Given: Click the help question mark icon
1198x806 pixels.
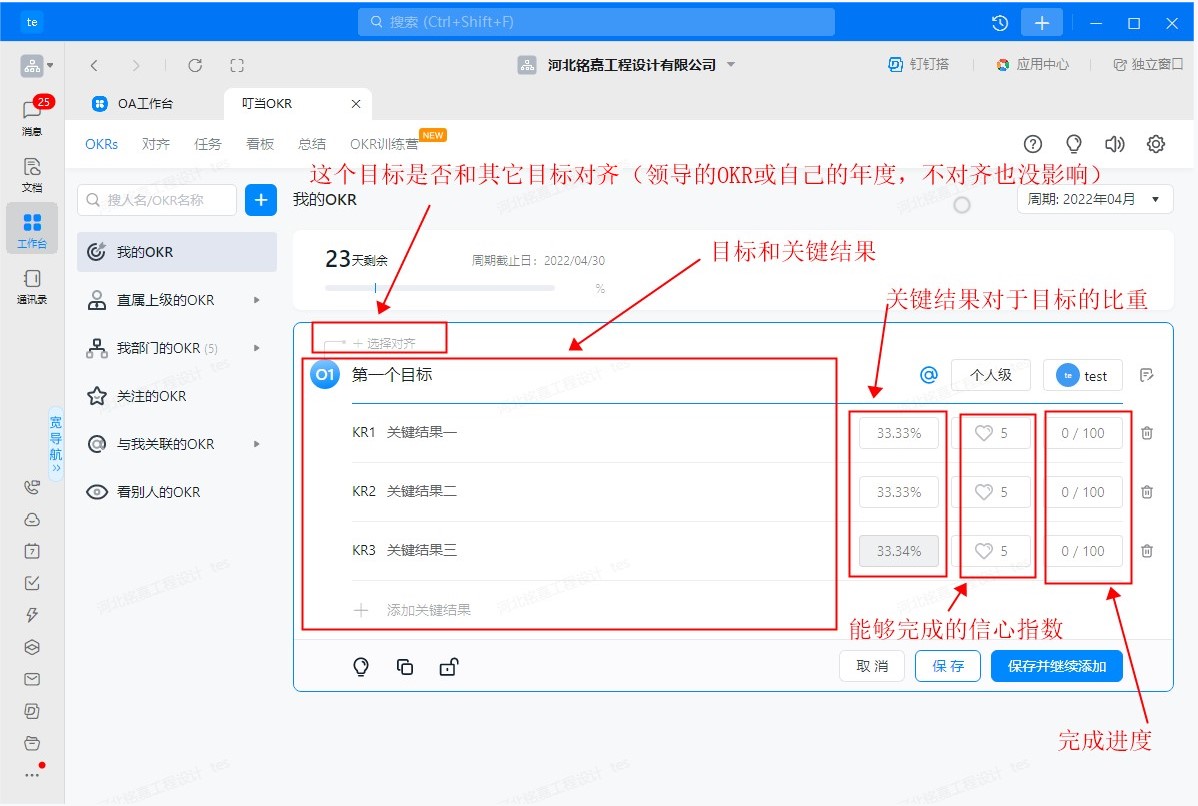Looking at the screenshot, I should click(1033, 144).
